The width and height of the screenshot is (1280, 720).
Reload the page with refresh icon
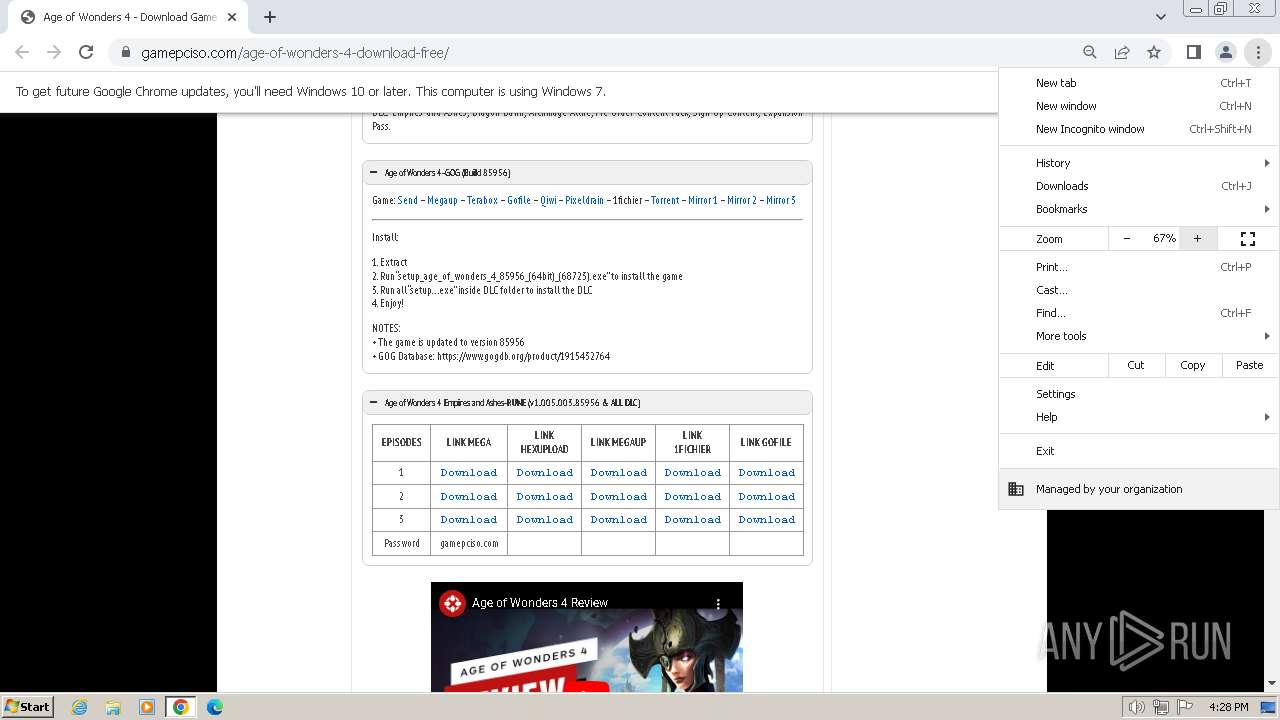(86, 52)
